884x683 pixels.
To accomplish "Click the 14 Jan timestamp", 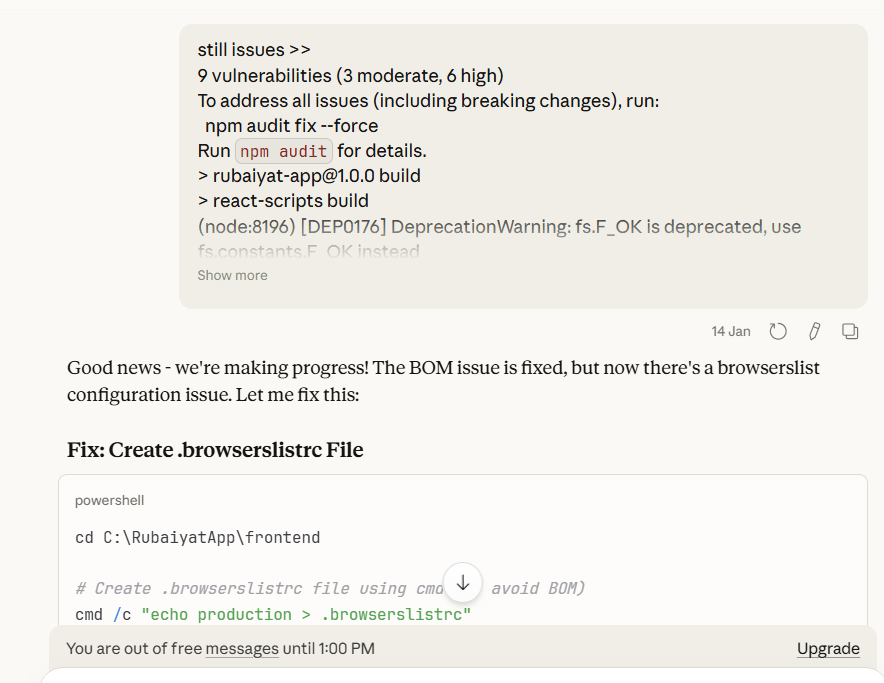I will (731, 331).
